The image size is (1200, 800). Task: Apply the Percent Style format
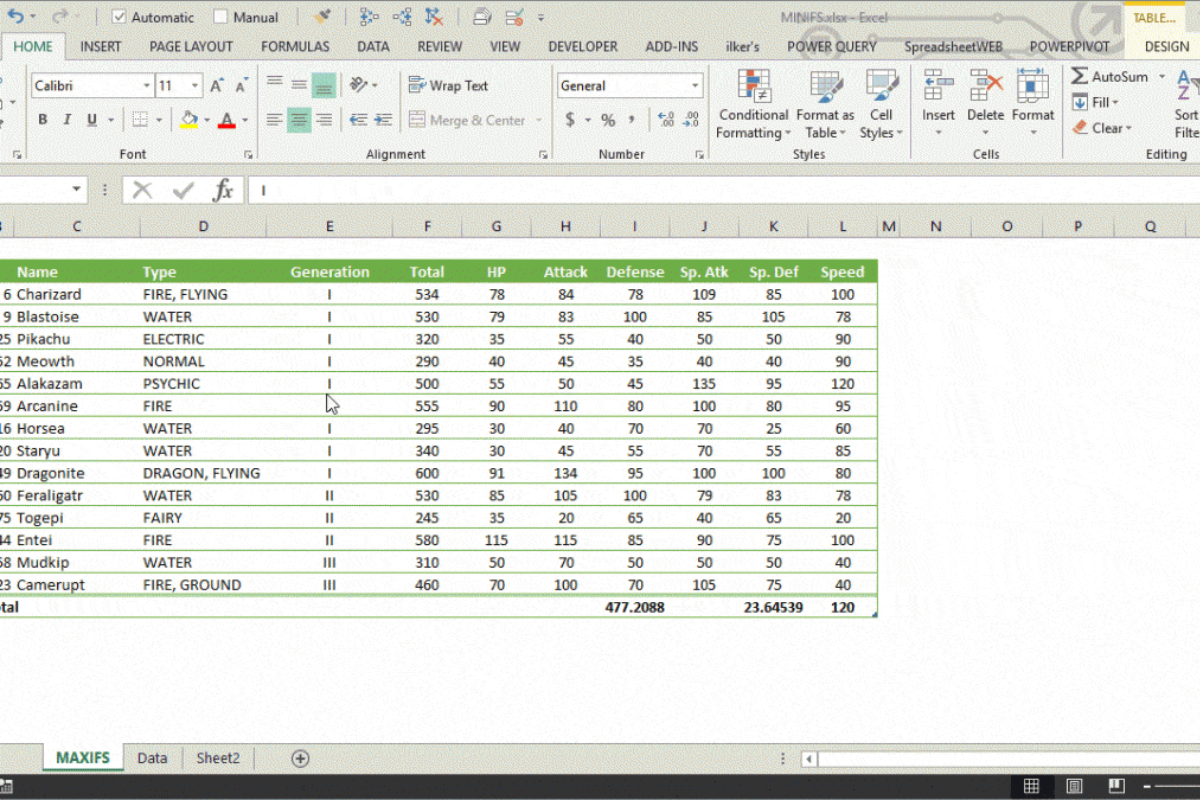click(608, 120)
